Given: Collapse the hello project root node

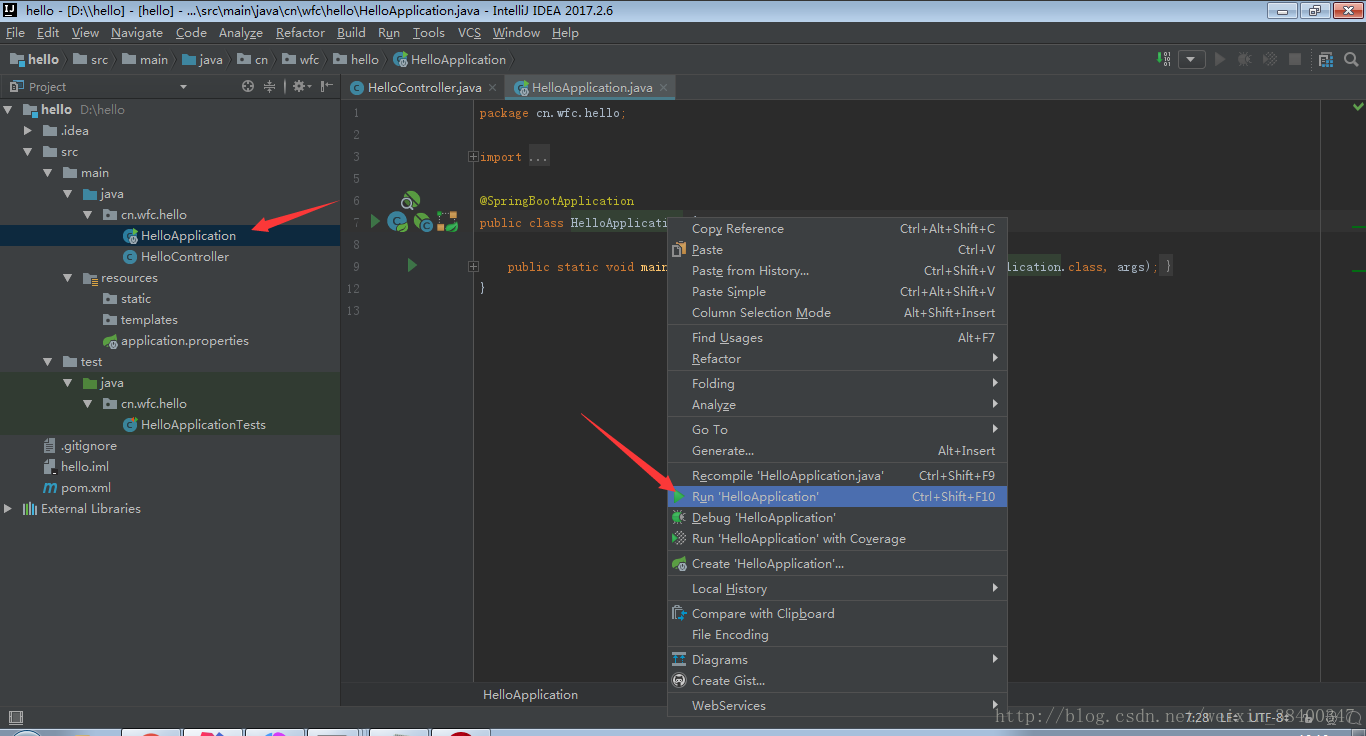Looking at the screenshot, I should pos(9,109).
